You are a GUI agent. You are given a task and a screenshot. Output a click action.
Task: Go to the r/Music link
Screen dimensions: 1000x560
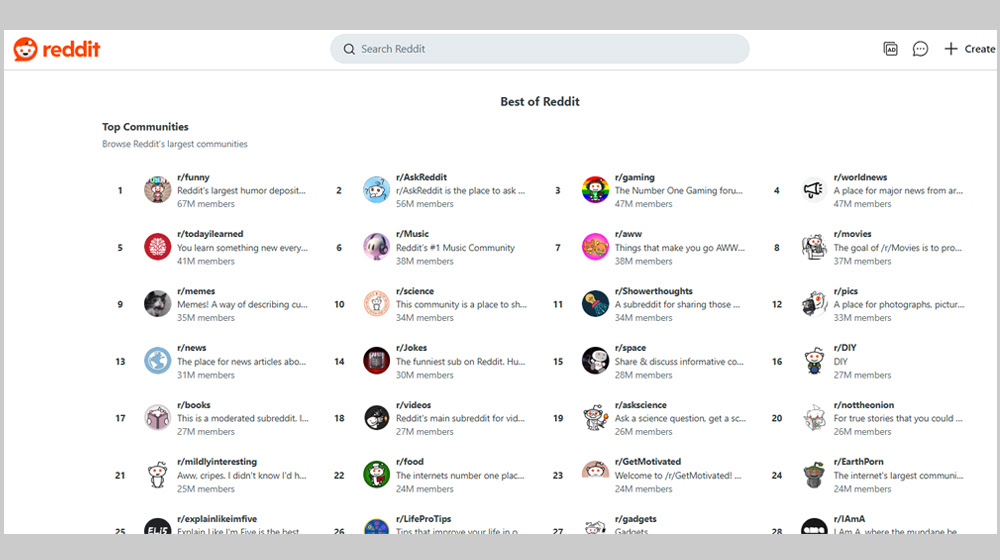coord(412,234)
